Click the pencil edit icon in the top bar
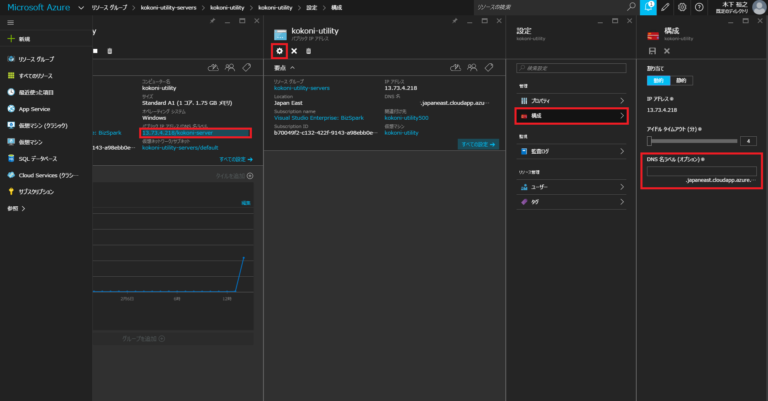This screenshot has width=768, height=401. click(x=665, y=7)
